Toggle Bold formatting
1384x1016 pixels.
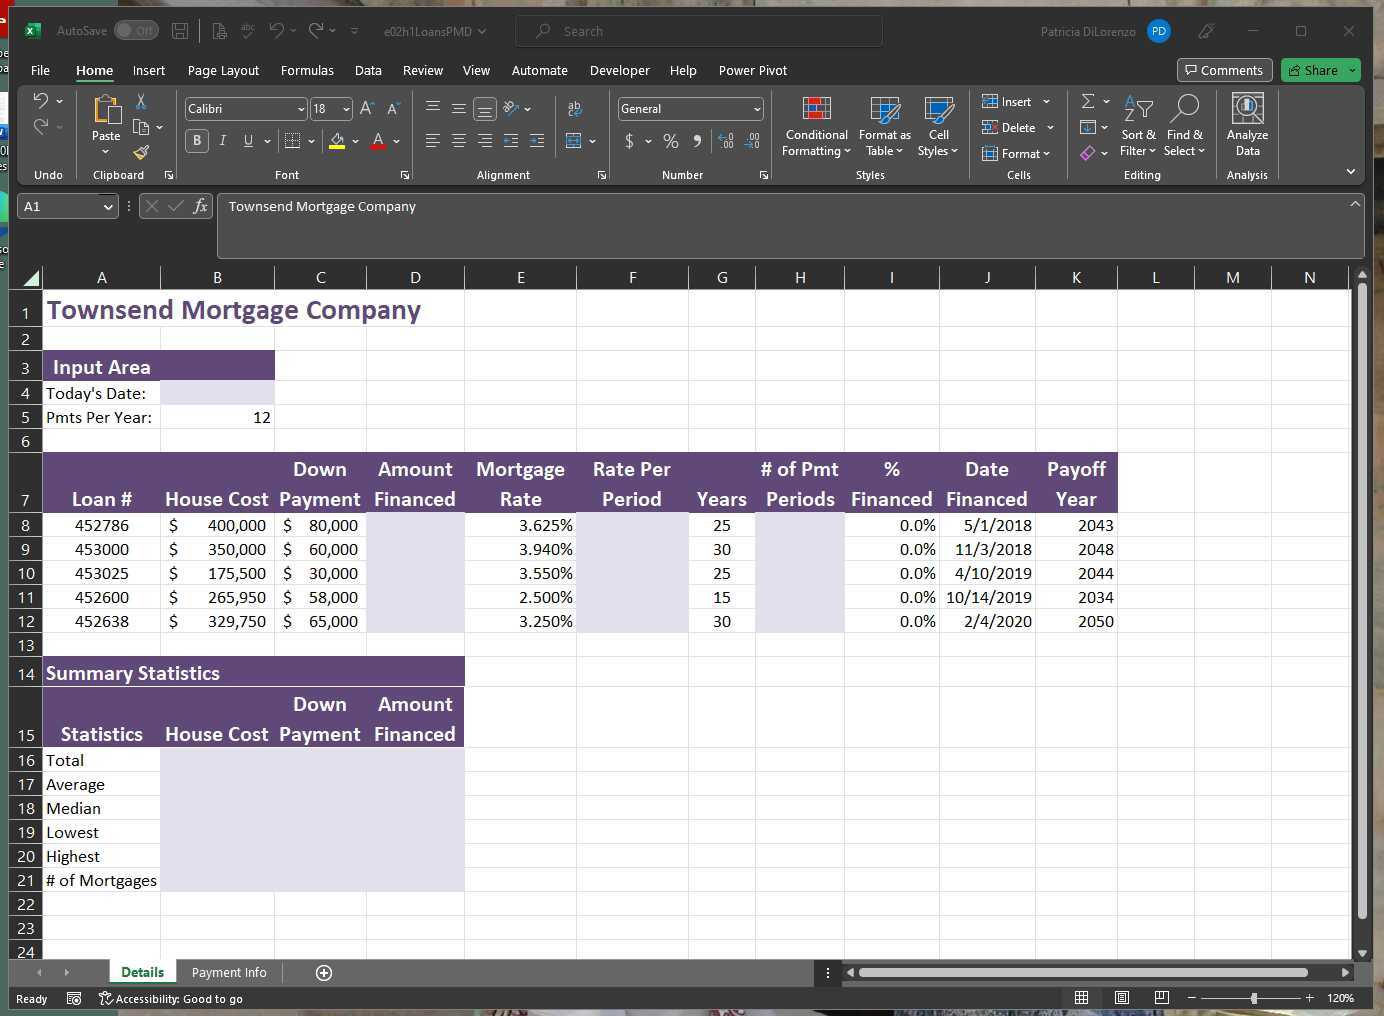click(197, 141)
